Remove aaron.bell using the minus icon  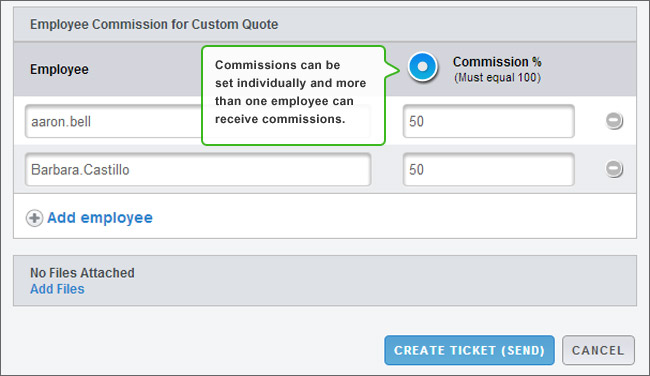[x=614, y=121]
